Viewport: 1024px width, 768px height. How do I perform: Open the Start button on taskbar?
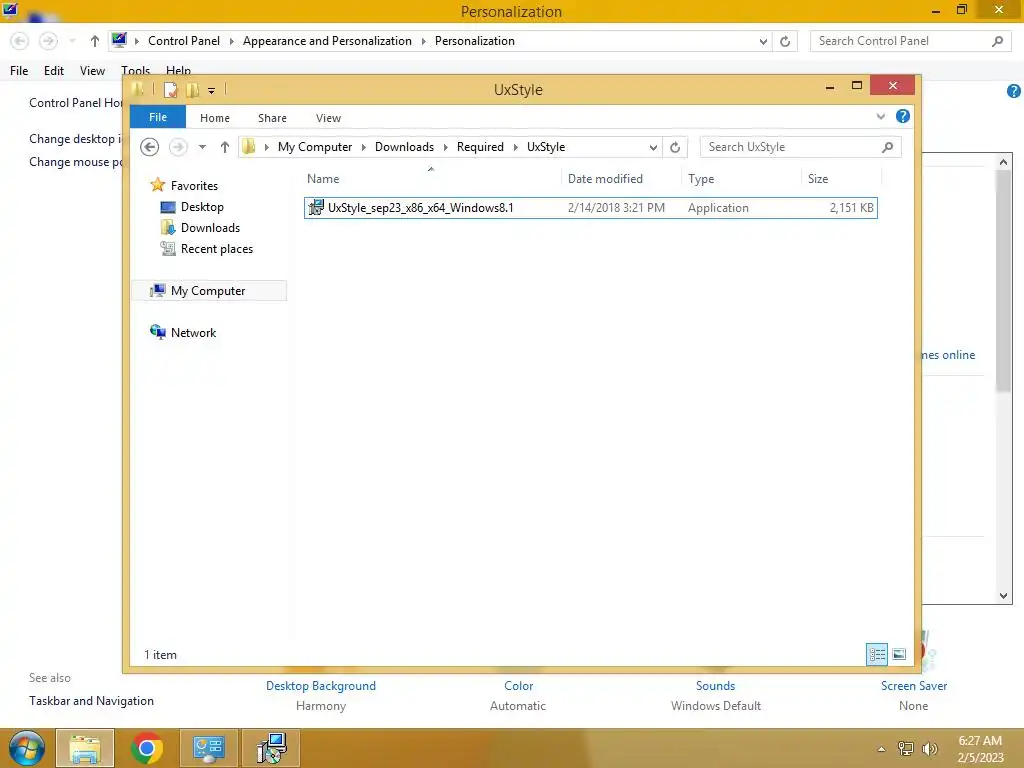(x=26, y=748)
